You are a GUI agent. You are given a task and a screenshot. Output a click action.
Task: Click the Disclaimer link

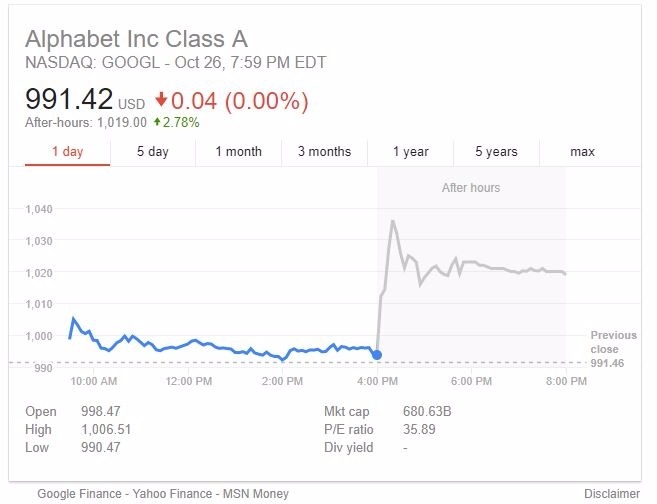tap(611, 494)
